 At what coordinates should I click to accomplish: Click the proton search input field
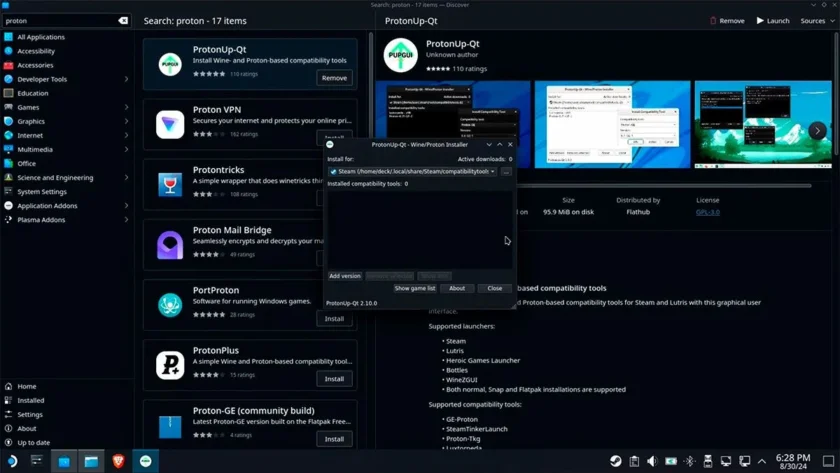[x=60, y=20]
